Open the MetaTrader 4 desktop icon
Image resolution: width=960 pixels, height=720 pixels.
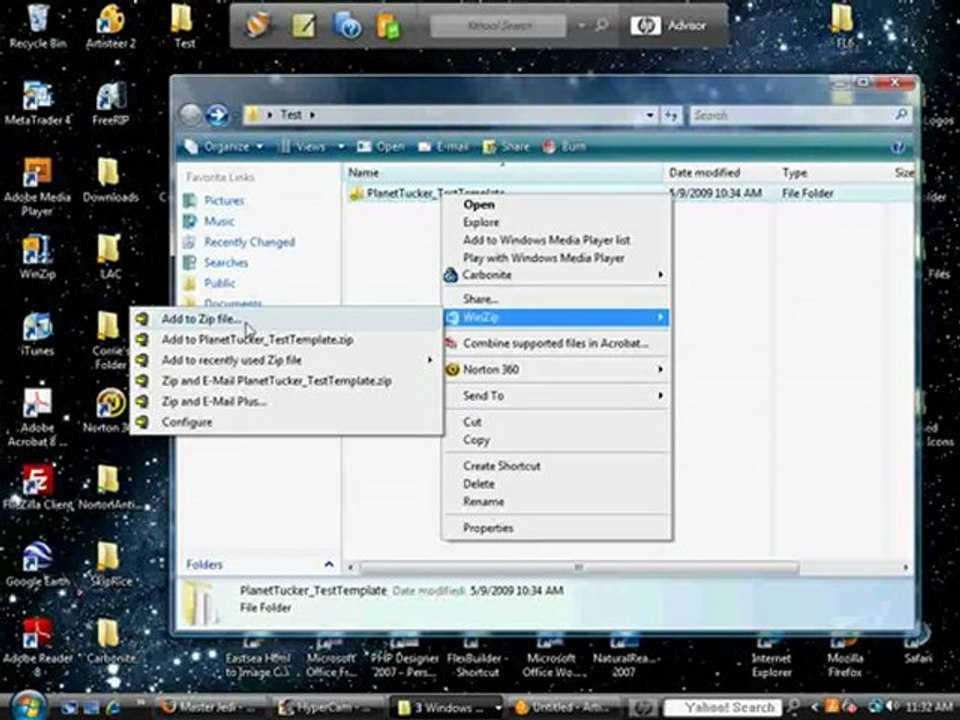tap(38, 98)
